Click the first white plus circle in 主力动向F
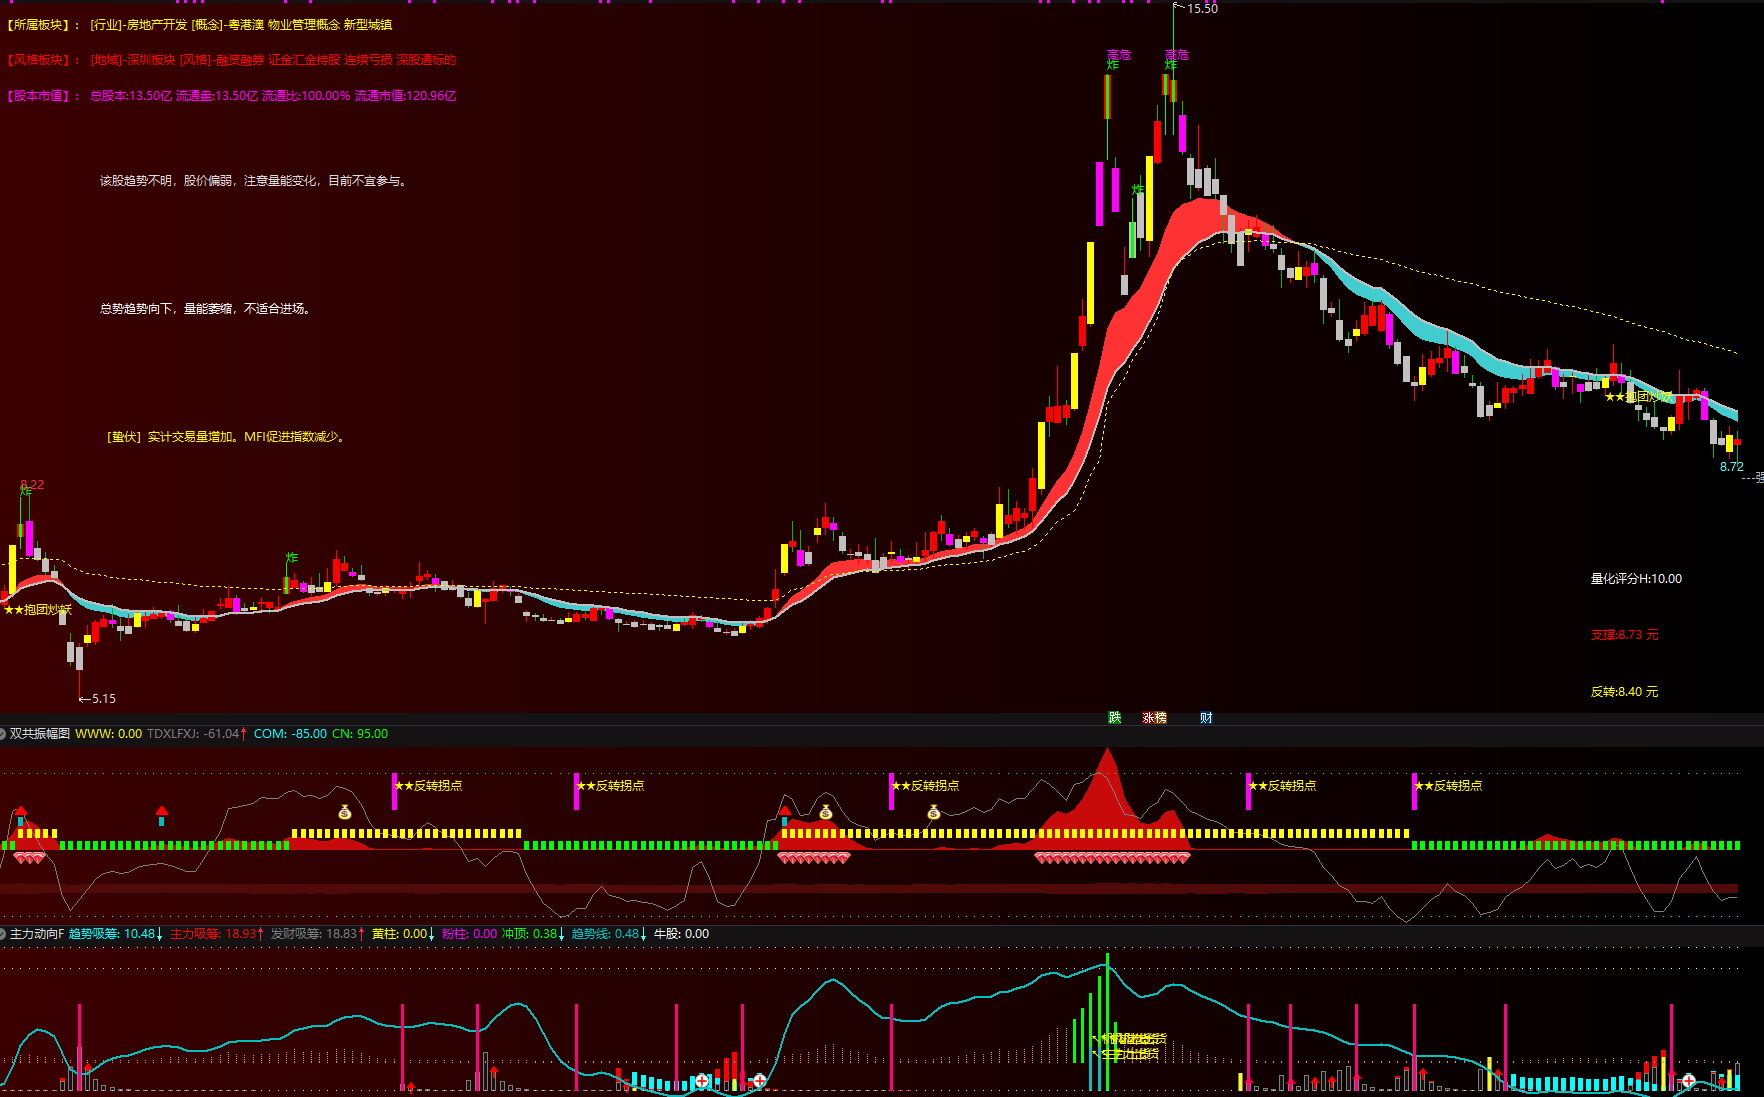Image resolution: width=1764 pixels, height=1097 pixels. [703, 1080]
